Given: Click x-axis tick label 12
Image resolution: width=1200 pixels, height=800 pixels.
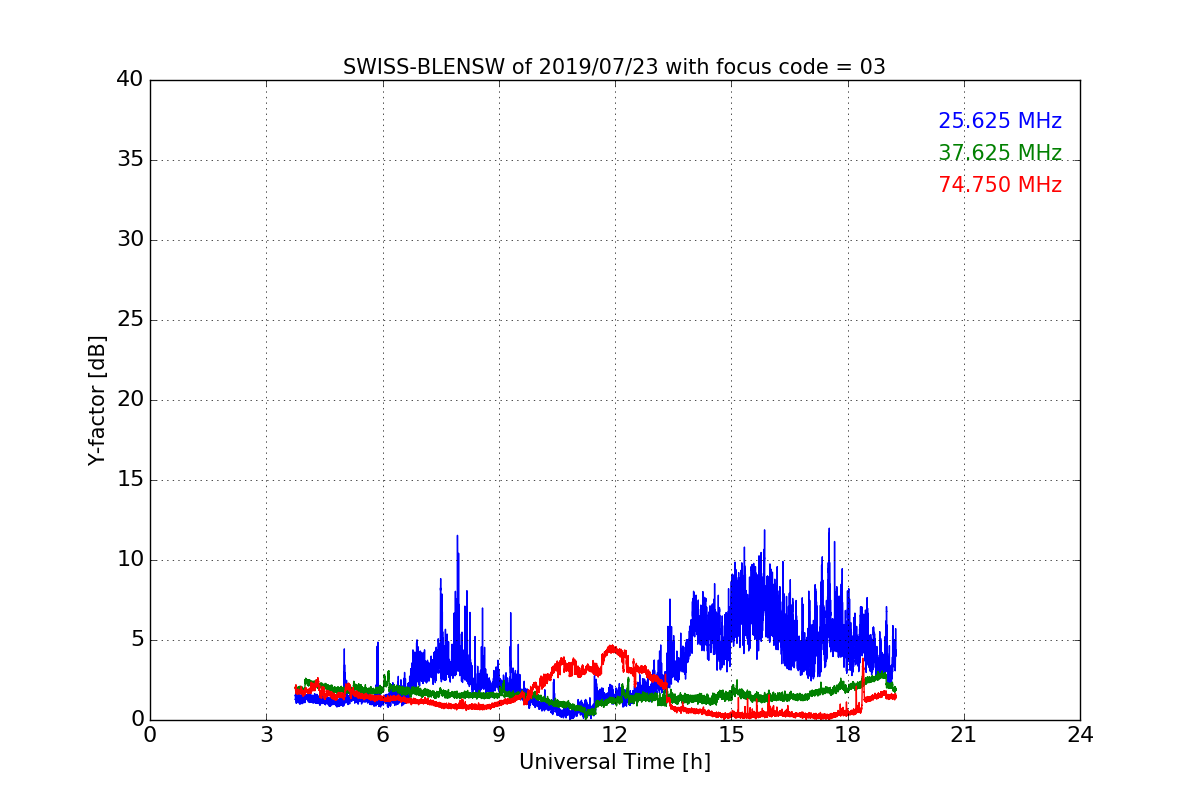Looking at the screenshot, I should tap(615, 734).
